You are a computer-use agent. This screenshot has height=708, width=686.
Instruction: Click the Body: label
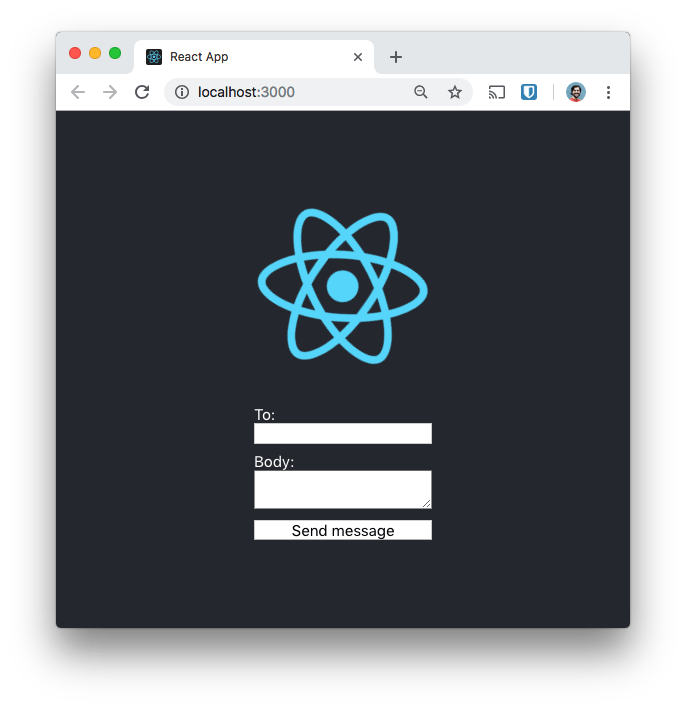[x=274, y=461]
